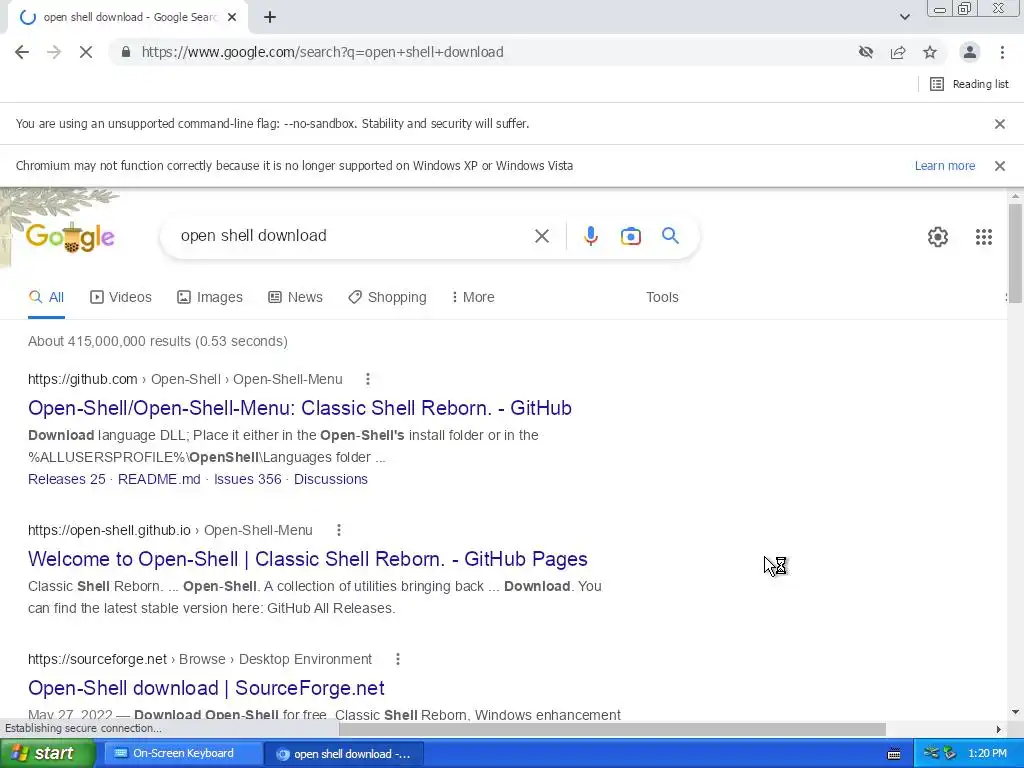Open options for the github.com result
The image size is (1024, 768).
[368, 379]
